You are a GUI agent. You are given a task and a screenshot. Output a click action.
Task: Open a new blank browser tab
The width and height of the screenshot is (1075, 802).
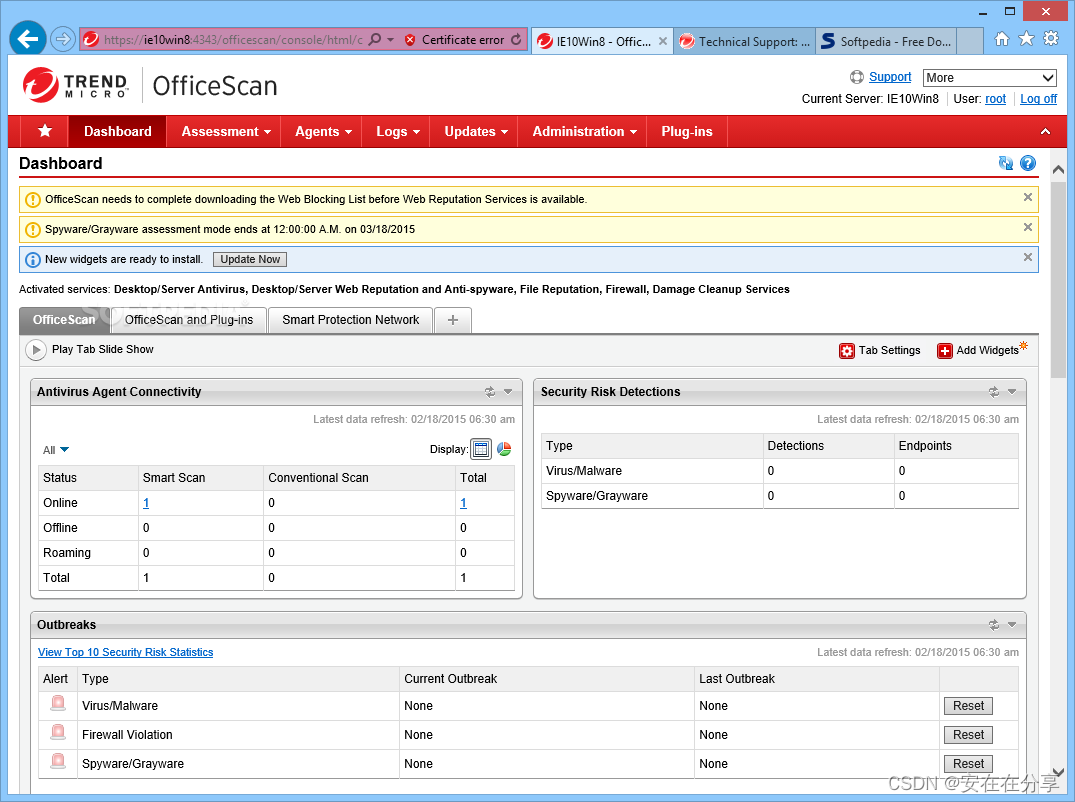click(x=970, y=41)
